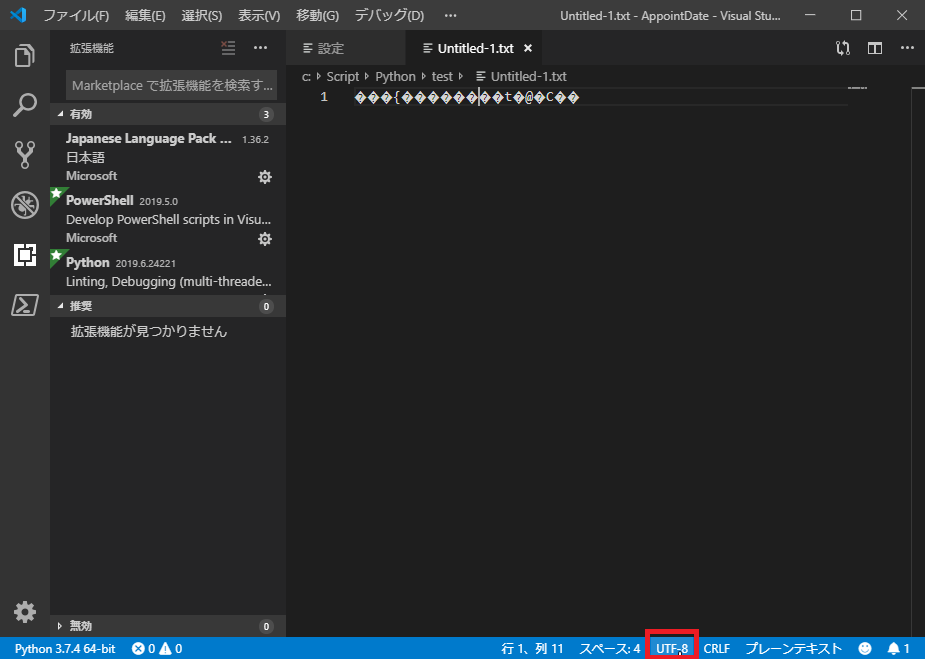Click the 行 1、列 11 cursor position
Viewport: 925px width, 659px height.
tap(532, 648)
